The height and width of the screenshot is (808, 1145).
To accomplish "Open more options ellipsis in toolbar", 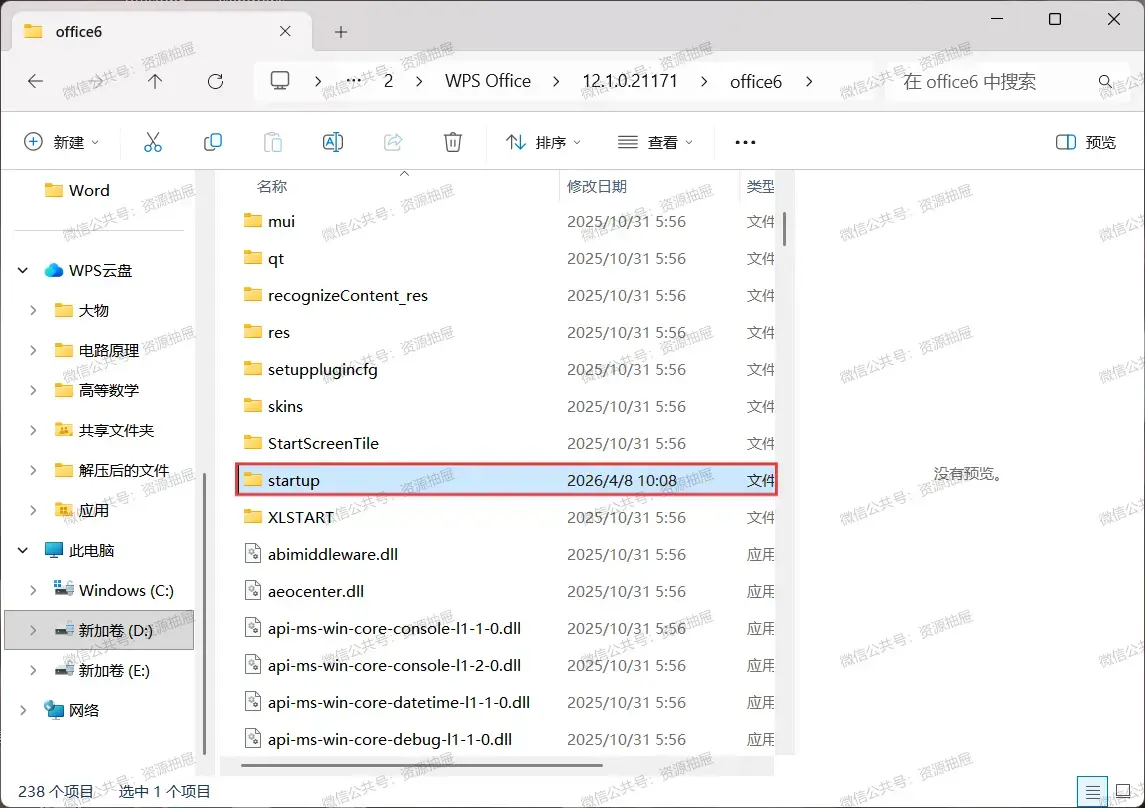I will click(x=745, y=142).
